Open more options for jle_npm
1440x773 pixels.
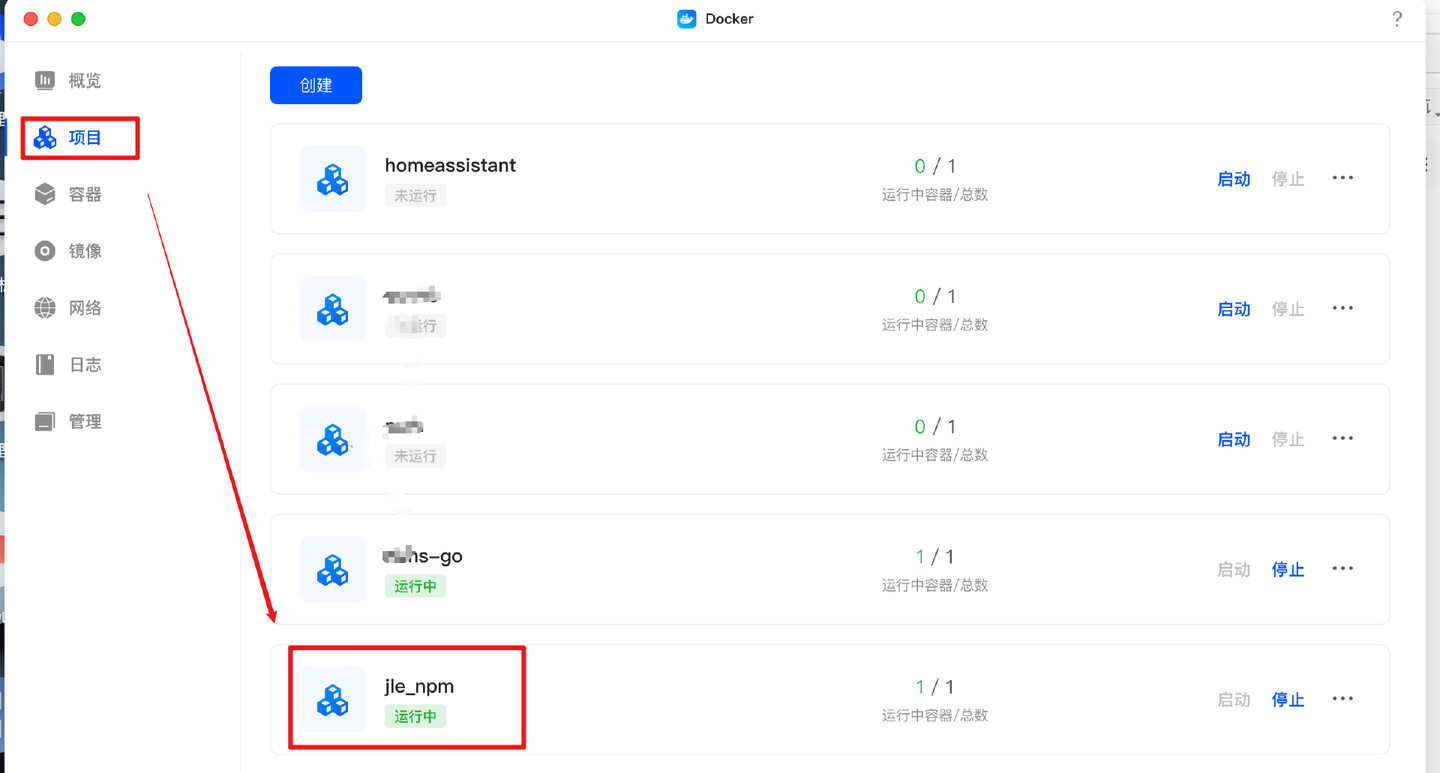(1342, 699)
